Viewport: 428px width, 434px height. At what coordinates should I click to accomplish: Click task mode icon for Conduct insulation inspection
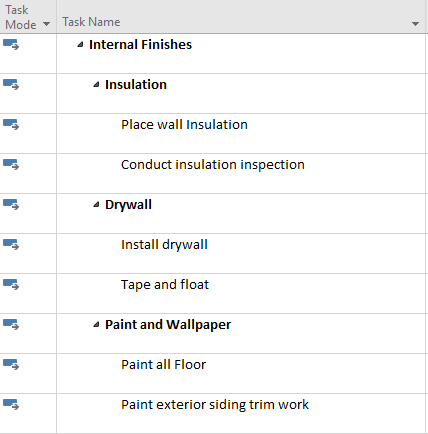(x=11, y=164)
